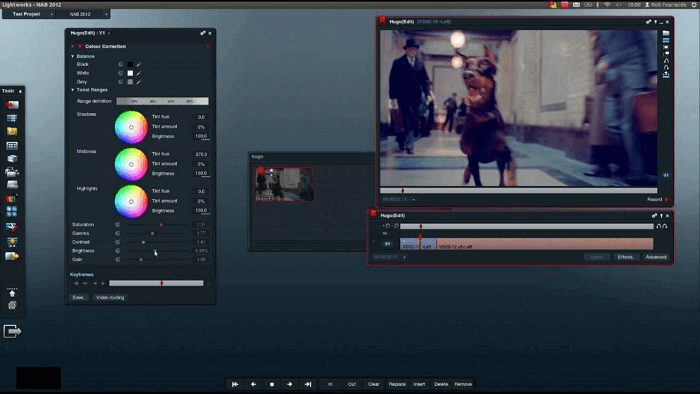Stop playback
The width and height of the screenshot is (700, 394).
coord(271,384)
